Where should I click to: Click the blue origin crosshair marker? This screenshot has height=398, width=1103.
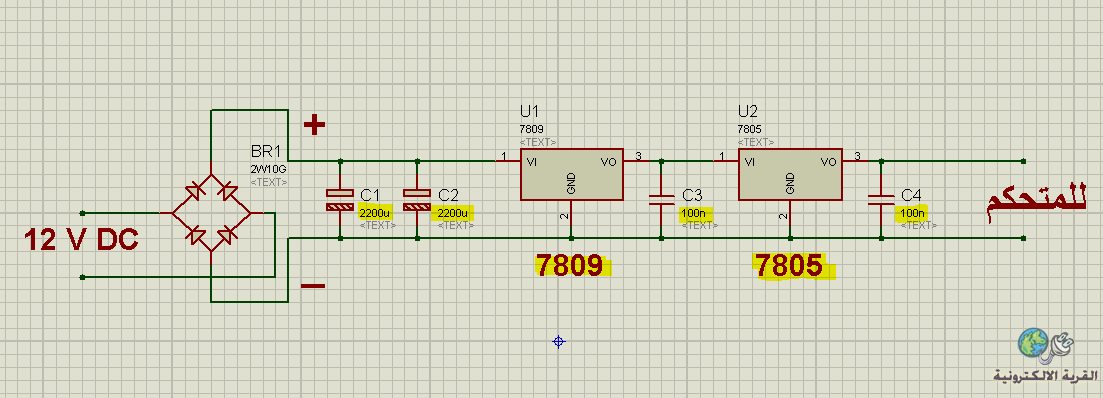pos(559,342)
